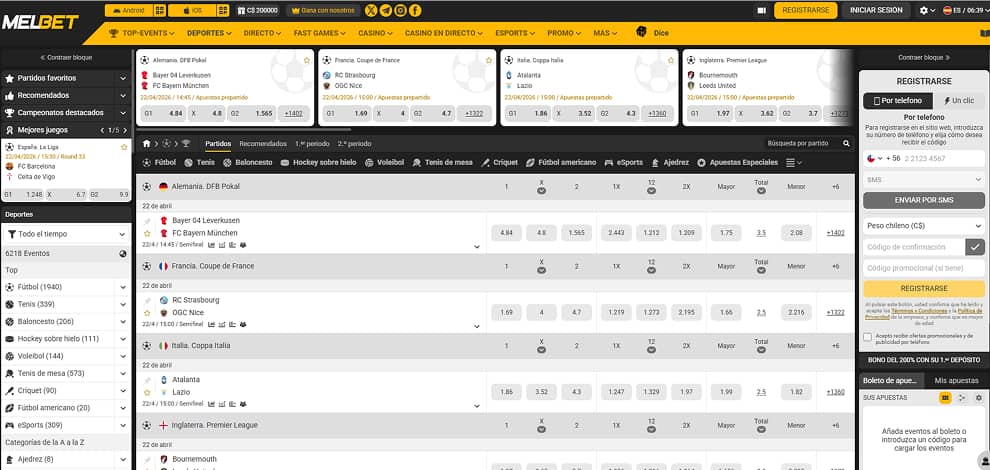This screenshot has height=470, width=990.
Task: Click the MELBET logo
Action: pyautogui.click(x=40, y=23)
